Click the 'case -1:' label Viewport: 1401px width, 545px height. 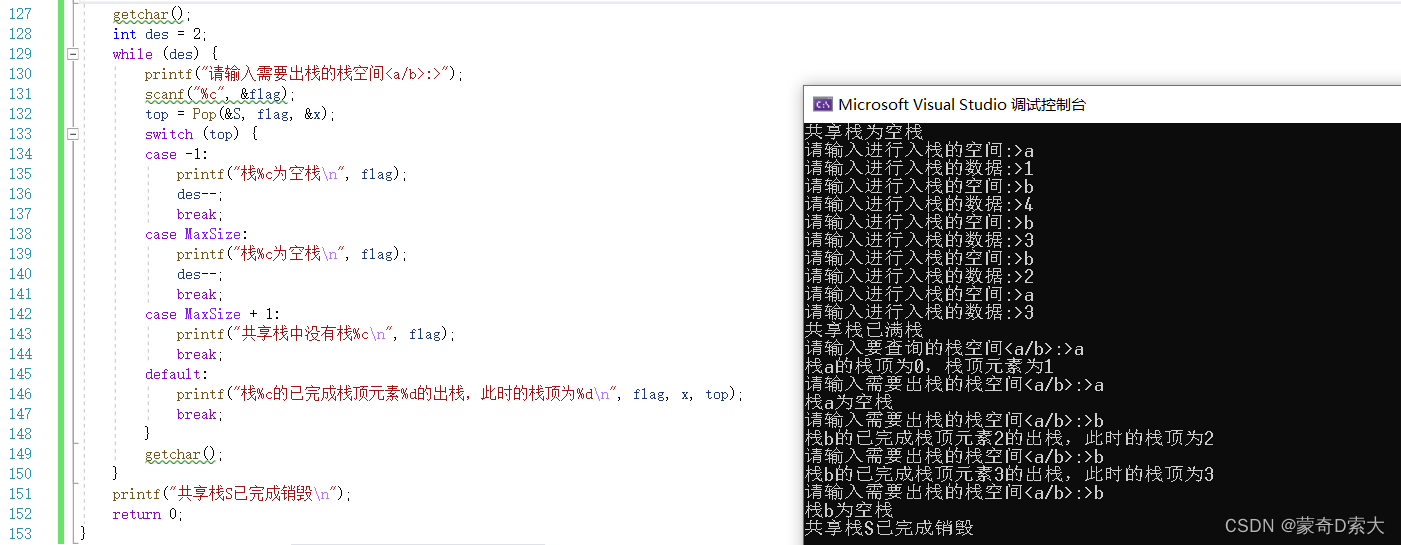pos(175,154)
